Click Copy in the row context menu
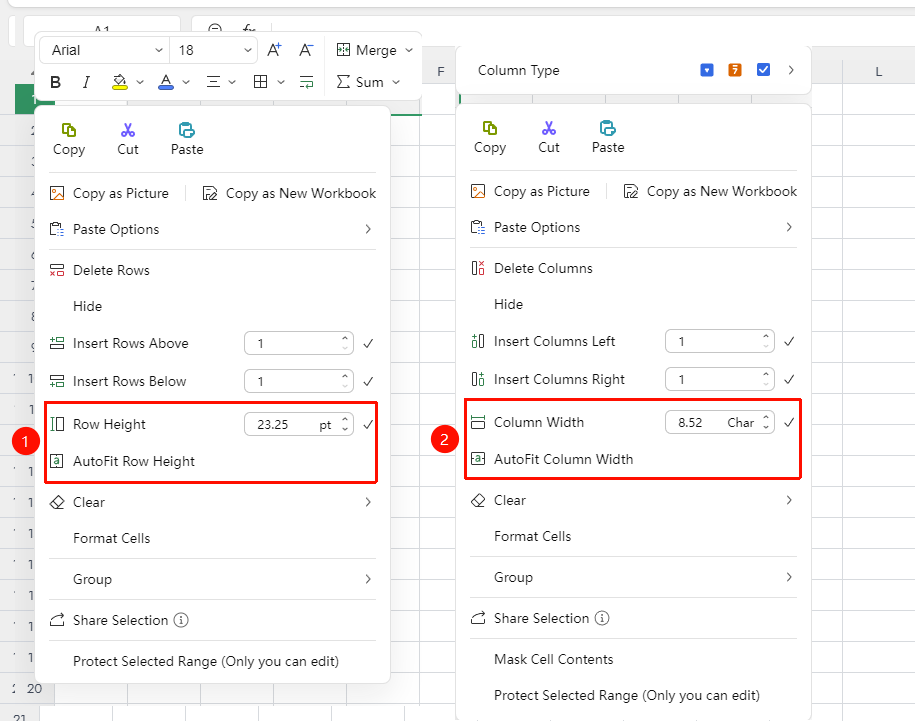The height and width of the screenshot is (721, 915). pos(69,139)
